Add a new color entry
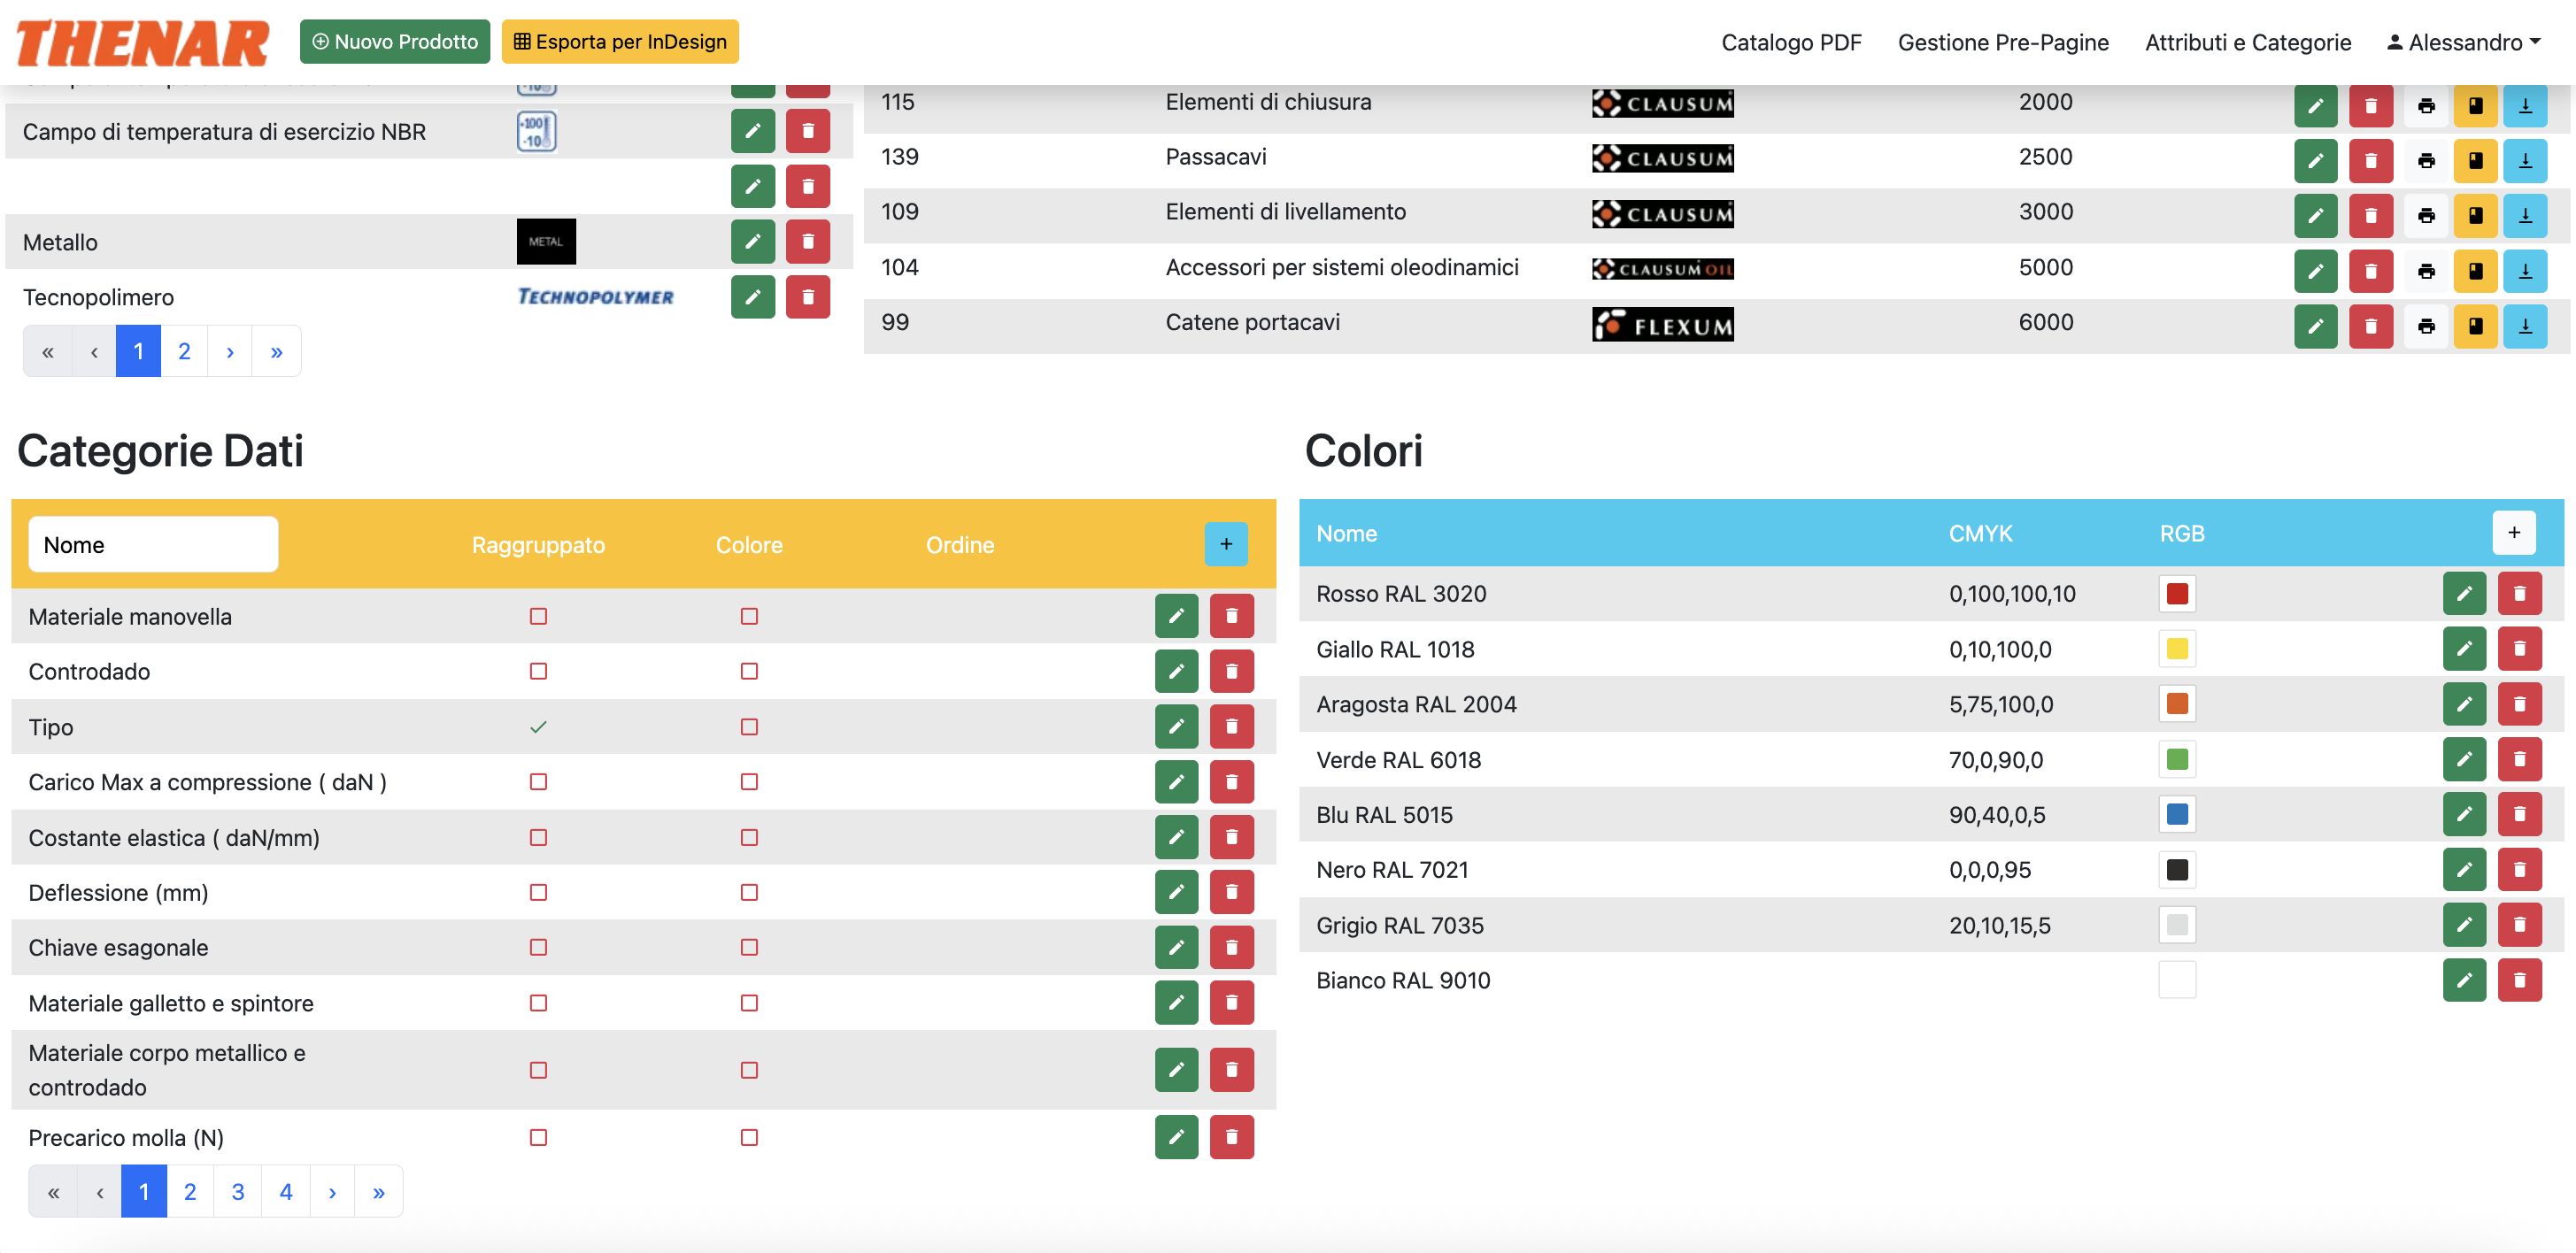Viewport: 2576px width, 1253px height. [2514, 533]
